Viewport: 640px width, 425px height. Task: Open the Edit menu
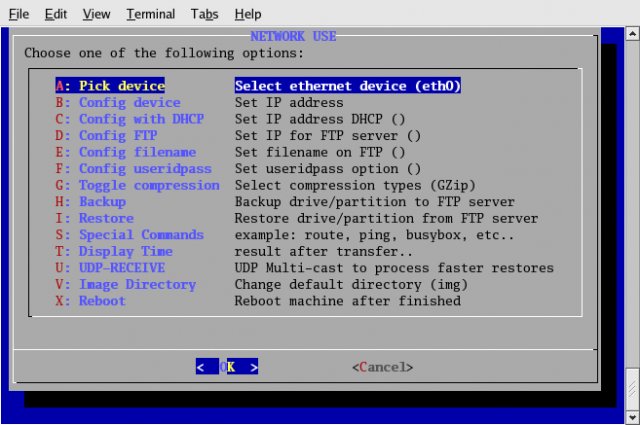[56, 14]
